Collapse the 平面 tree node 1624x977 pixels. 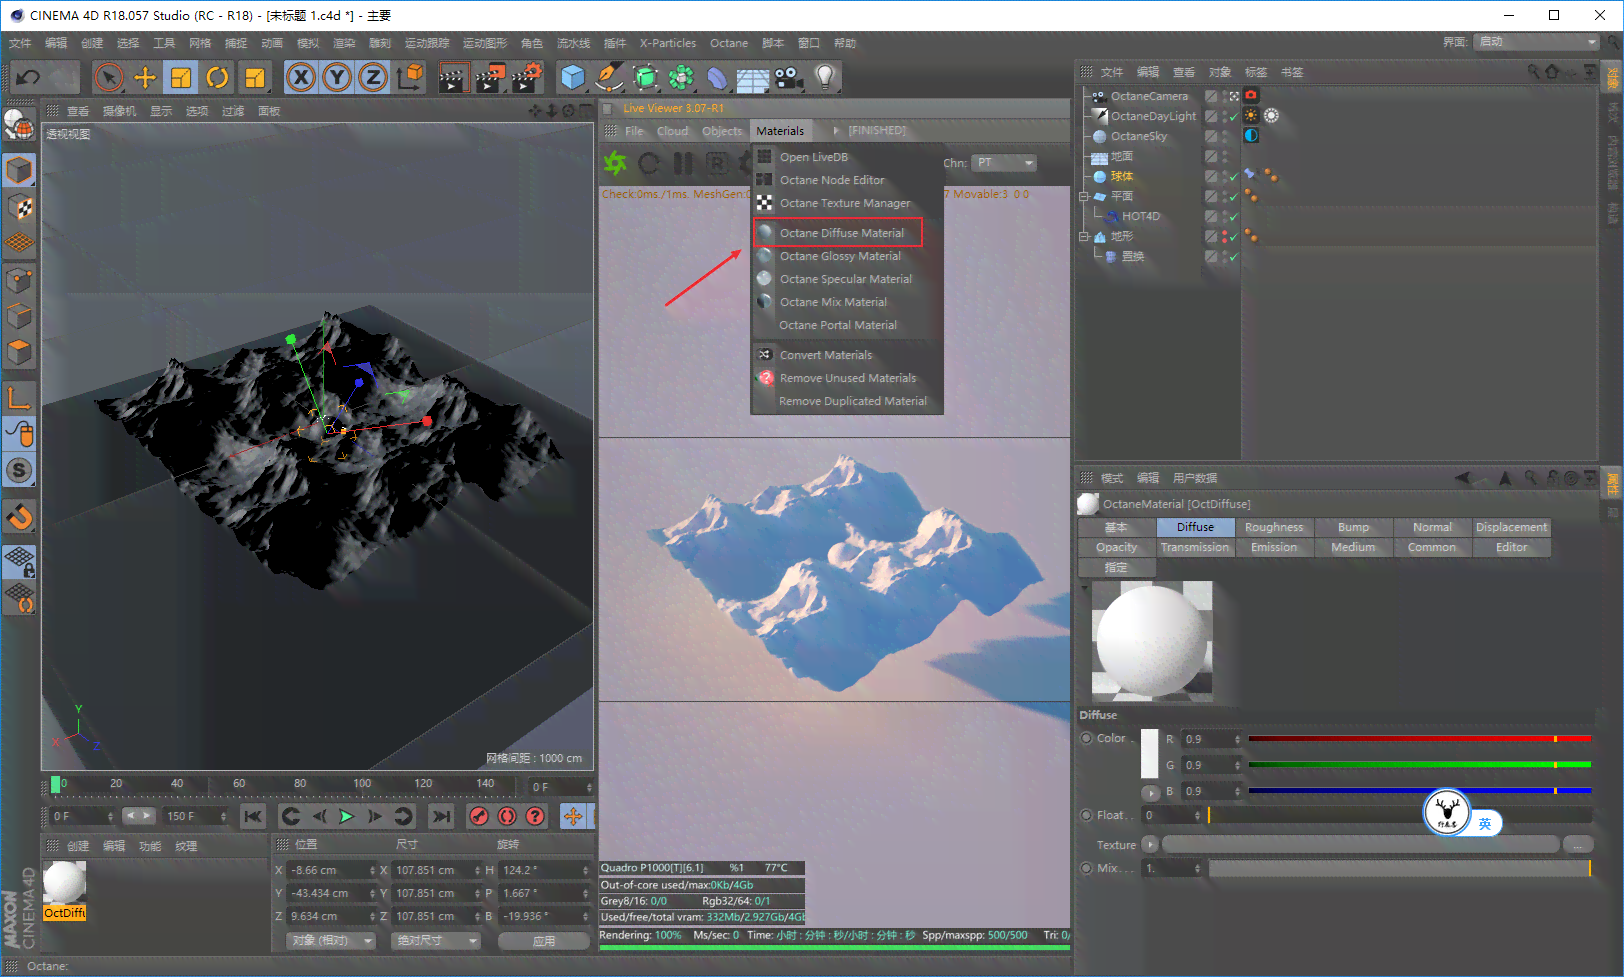(1084, 197)
